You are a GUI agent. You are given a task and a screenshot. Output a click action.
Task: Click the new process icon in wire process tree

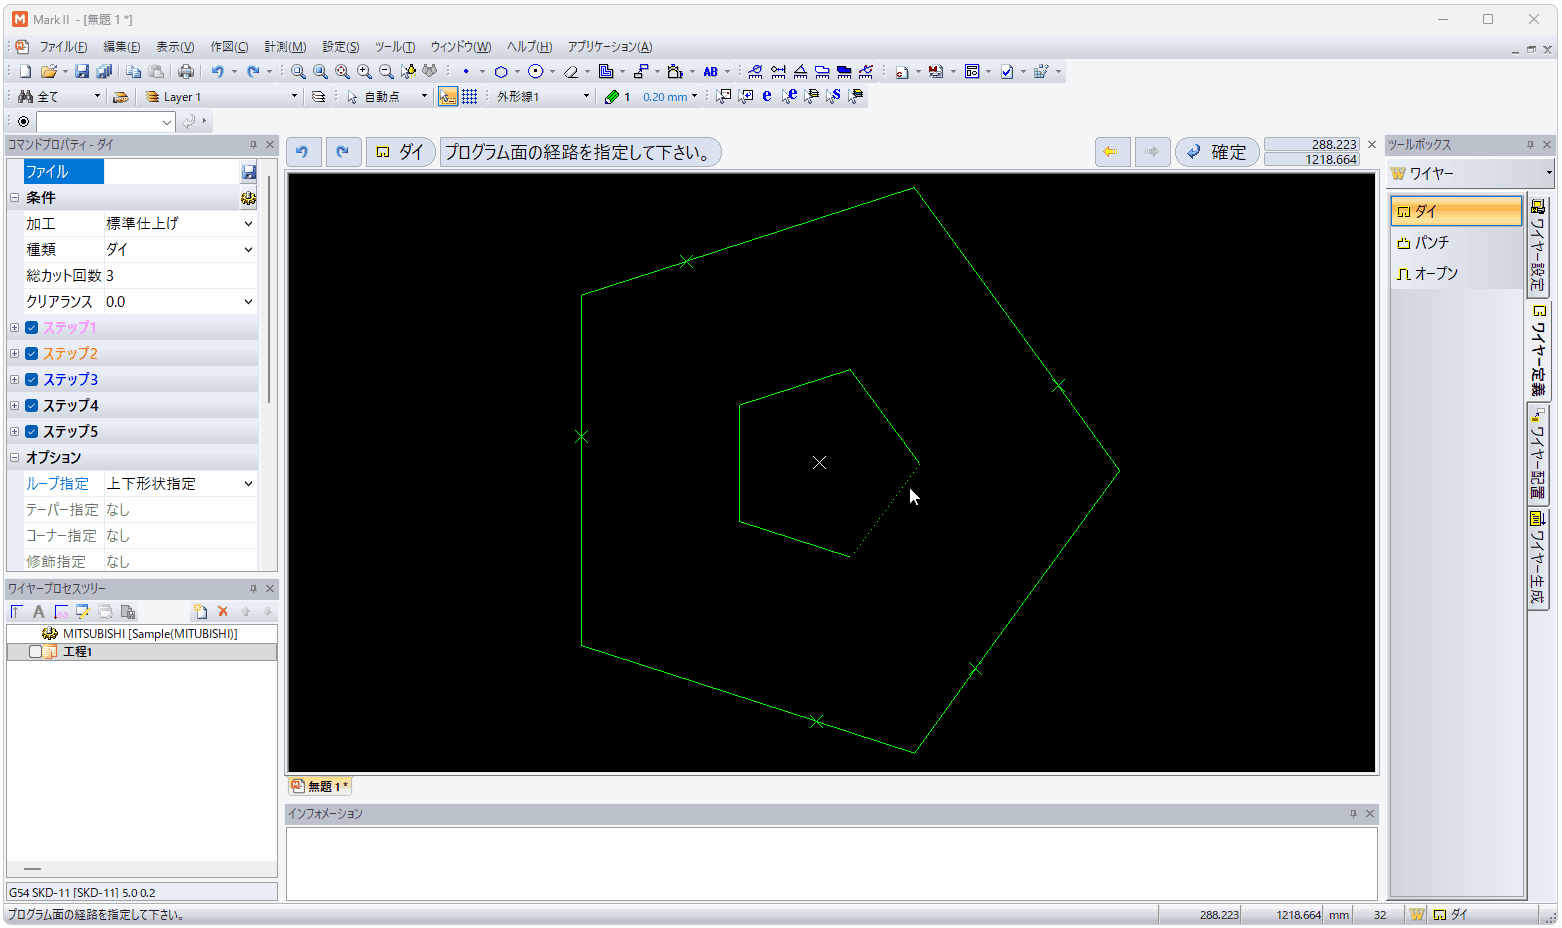pos(200,612)
